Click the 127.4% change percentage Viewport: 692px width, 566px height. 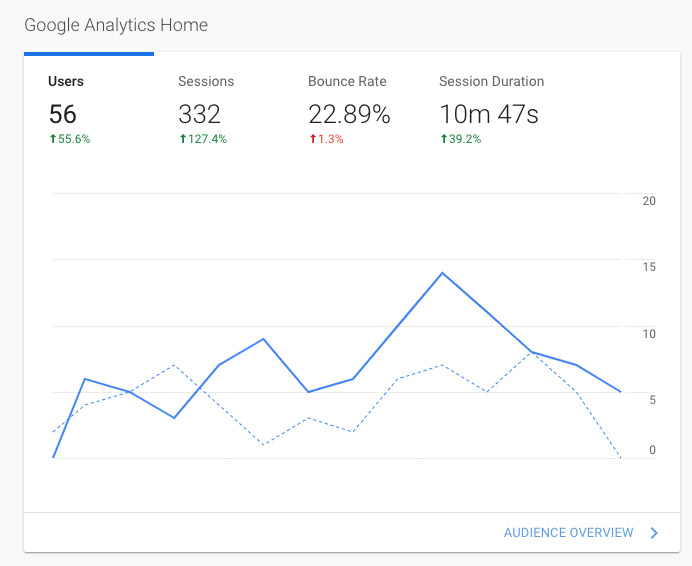click(x=207, y=139)
